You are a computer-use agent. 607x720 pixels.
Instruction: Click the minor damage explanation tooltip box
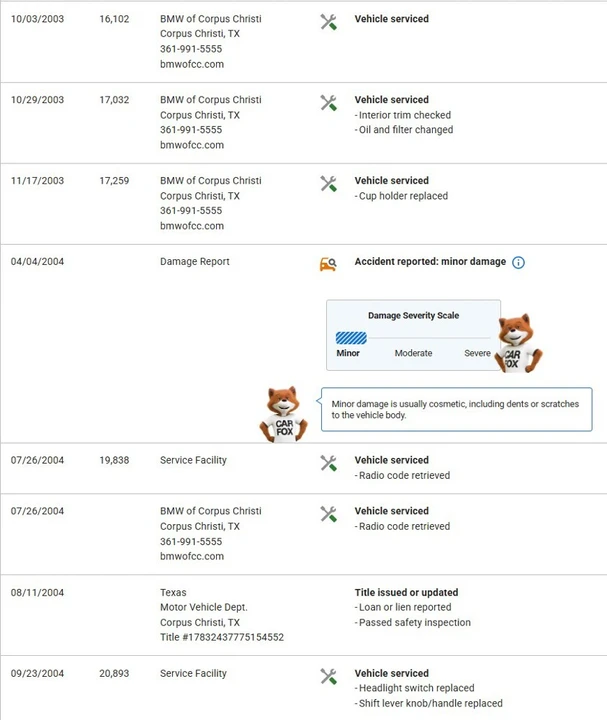pyautogui.click(x=456, y=410)
